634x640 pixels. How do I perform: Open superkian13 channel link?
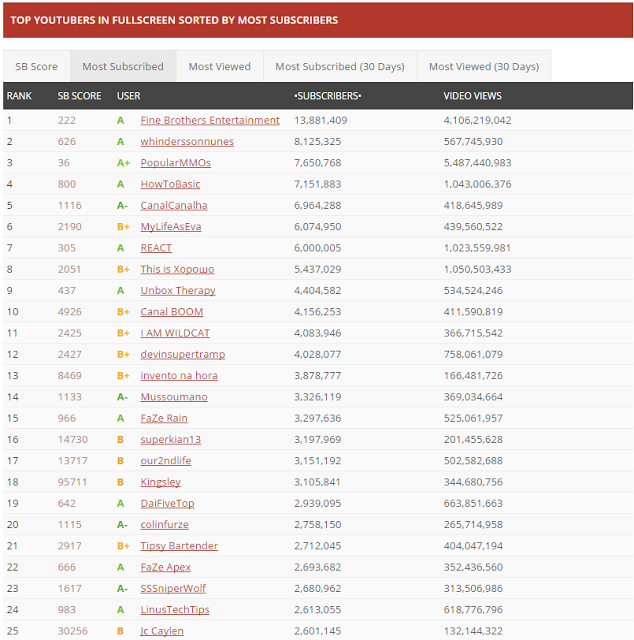(x=171, y=440)
